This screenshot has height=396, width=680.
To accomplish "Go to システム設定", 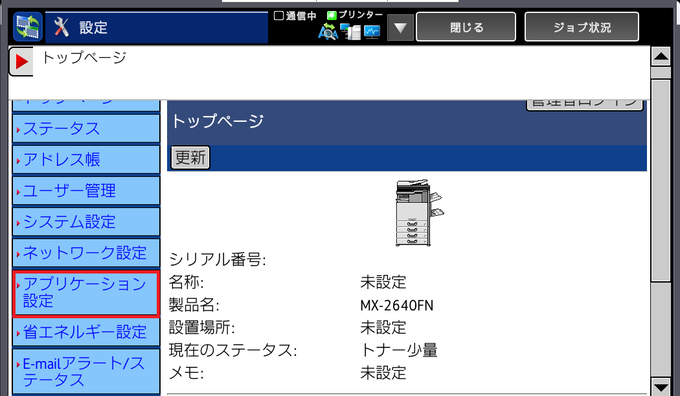I will tap(86, 222).
